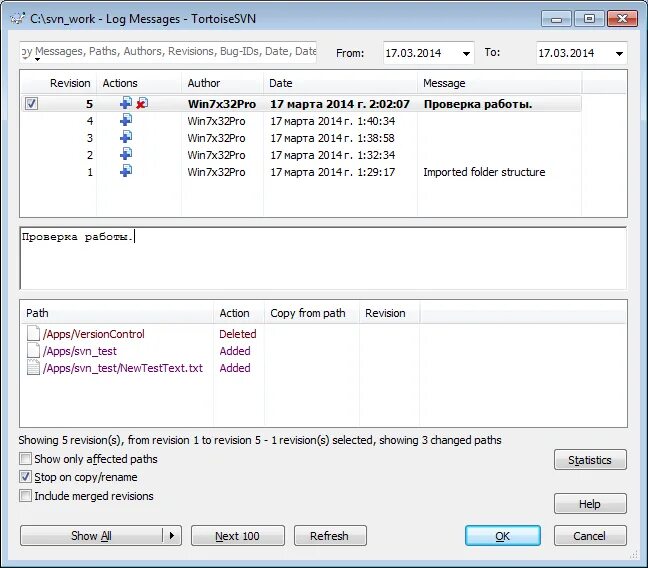Viewport: 648px width, 568px height.
Task: Click the date '17 марта 2014 г. 1:38:58'
Action: click(x=333, y=138)
